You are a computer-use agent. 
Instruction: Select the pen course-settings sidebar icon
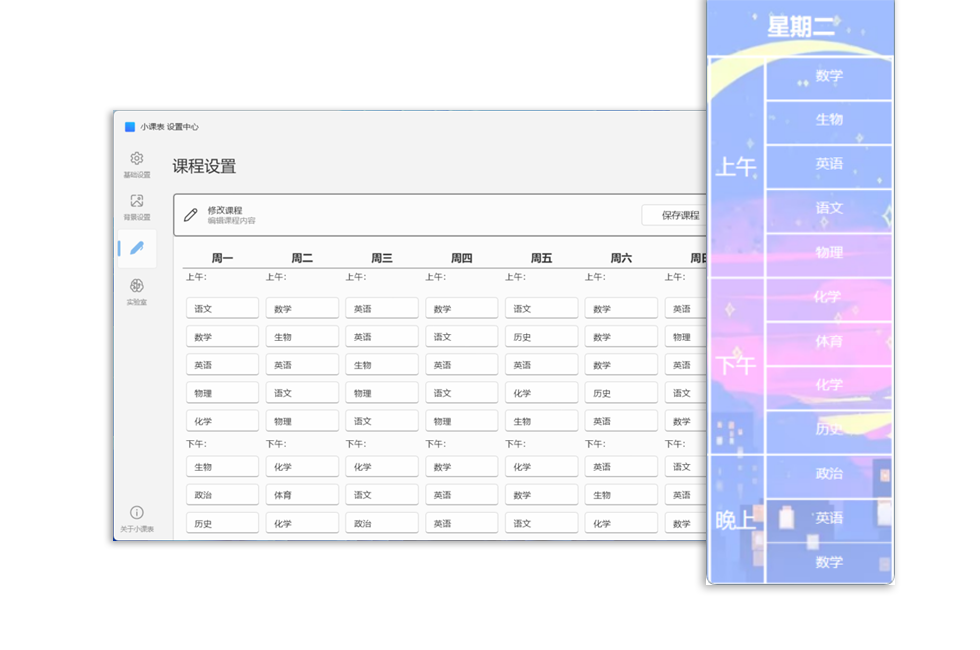(x=137, y=247)
